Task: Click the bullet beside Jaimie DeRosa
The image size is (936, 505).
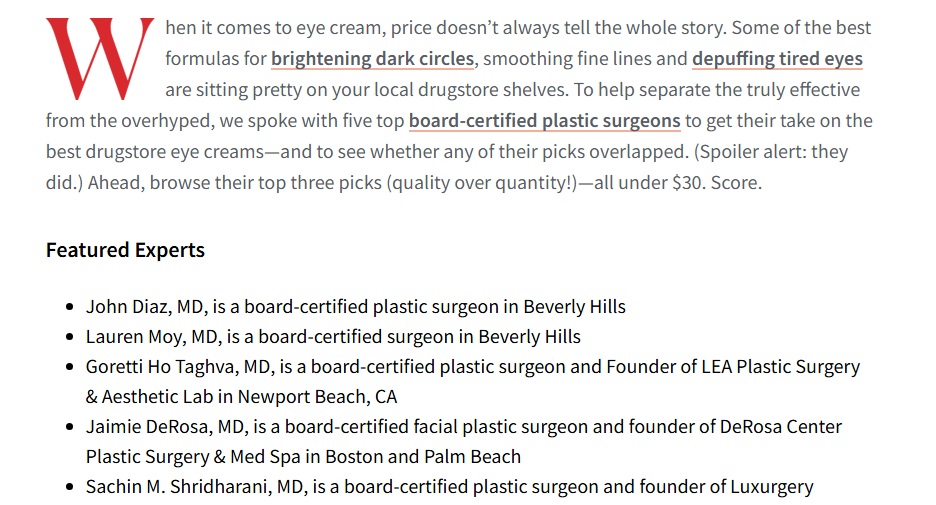Action: click(69, 428)
